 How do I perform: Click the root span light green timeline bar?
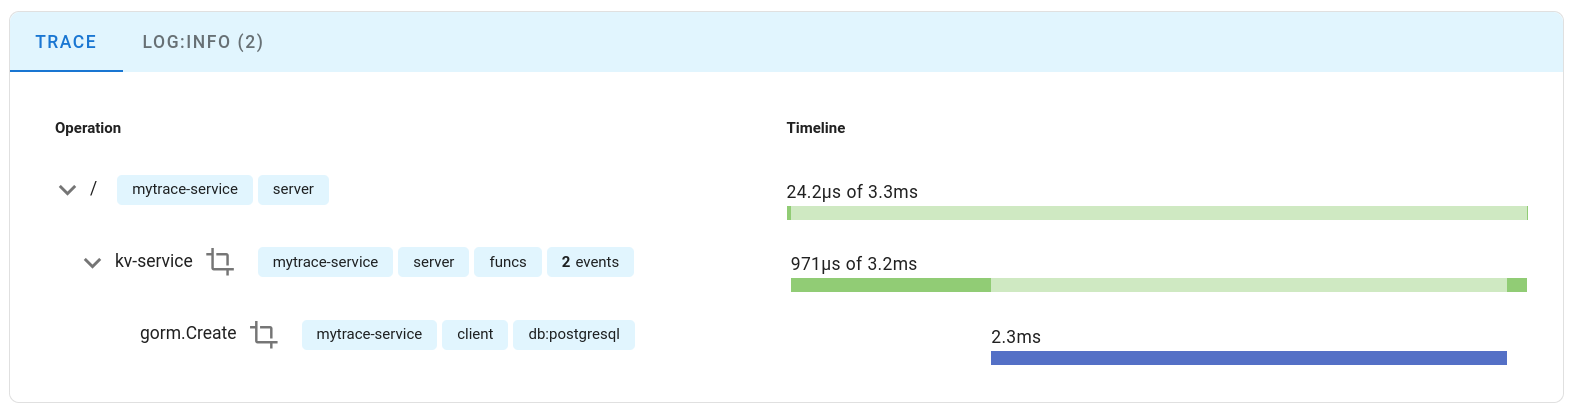[x=1158, y=213]
